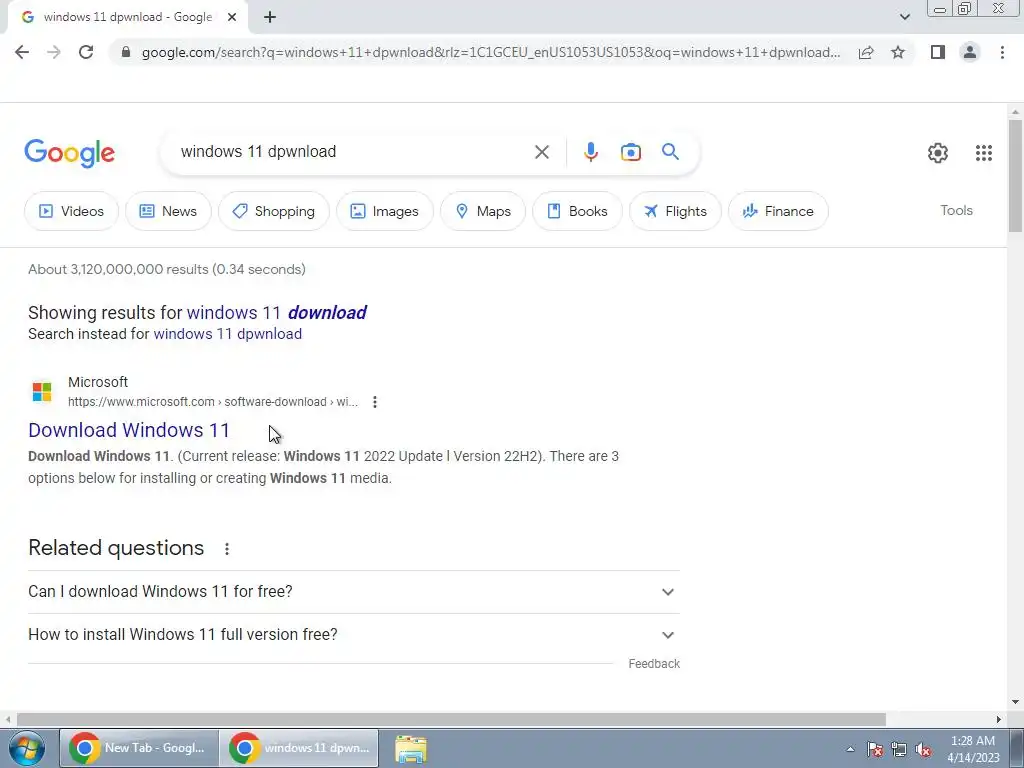Open a new tab with plus button
The image size is (1024, 768).
pos(270,17)
